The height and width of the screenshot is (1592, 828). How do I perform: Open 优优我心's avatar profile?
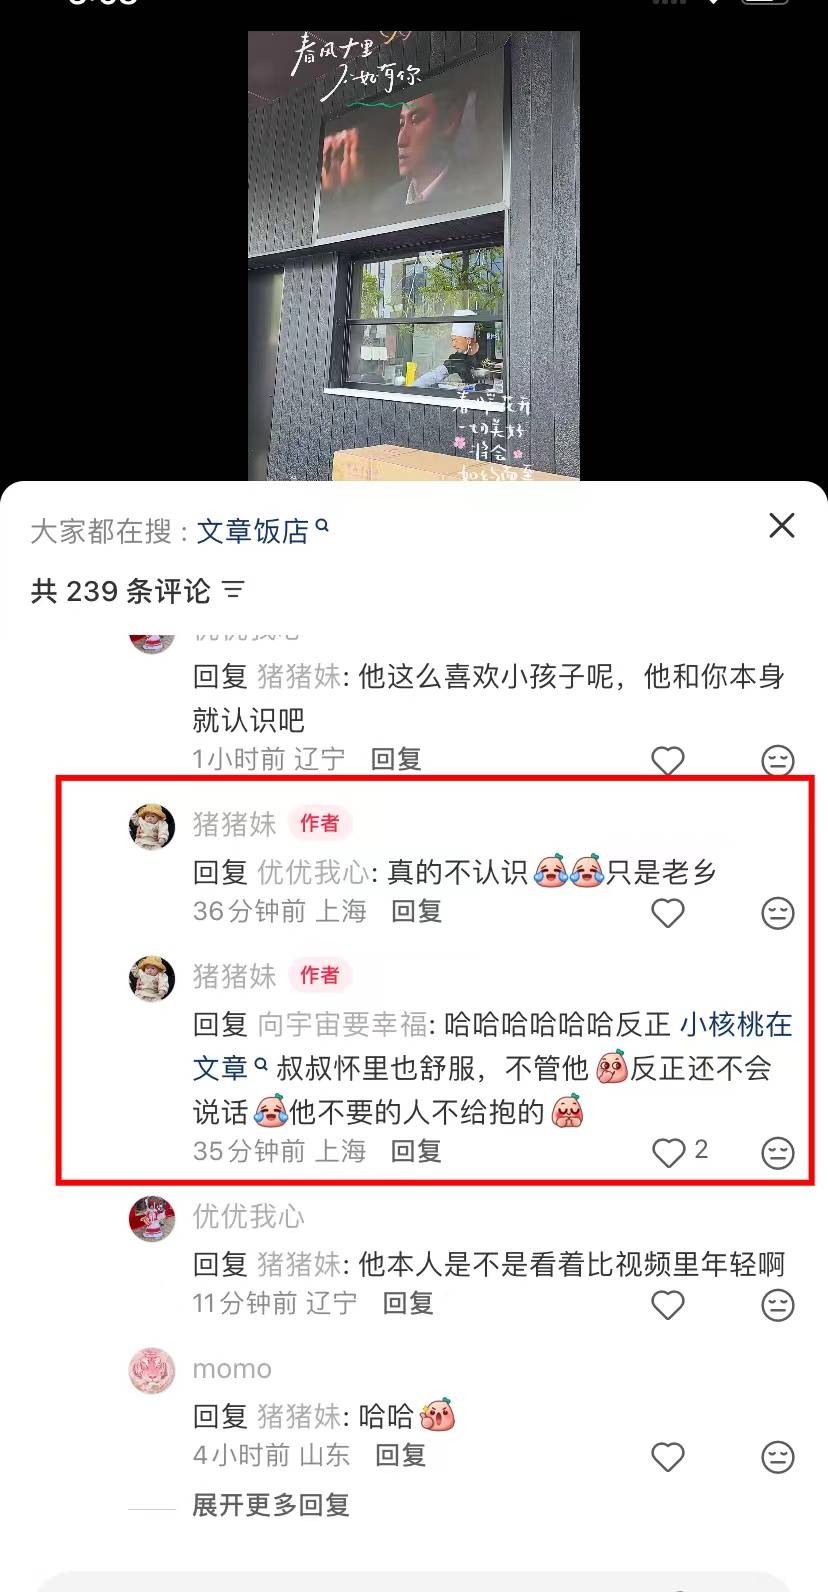point(152,1219)
